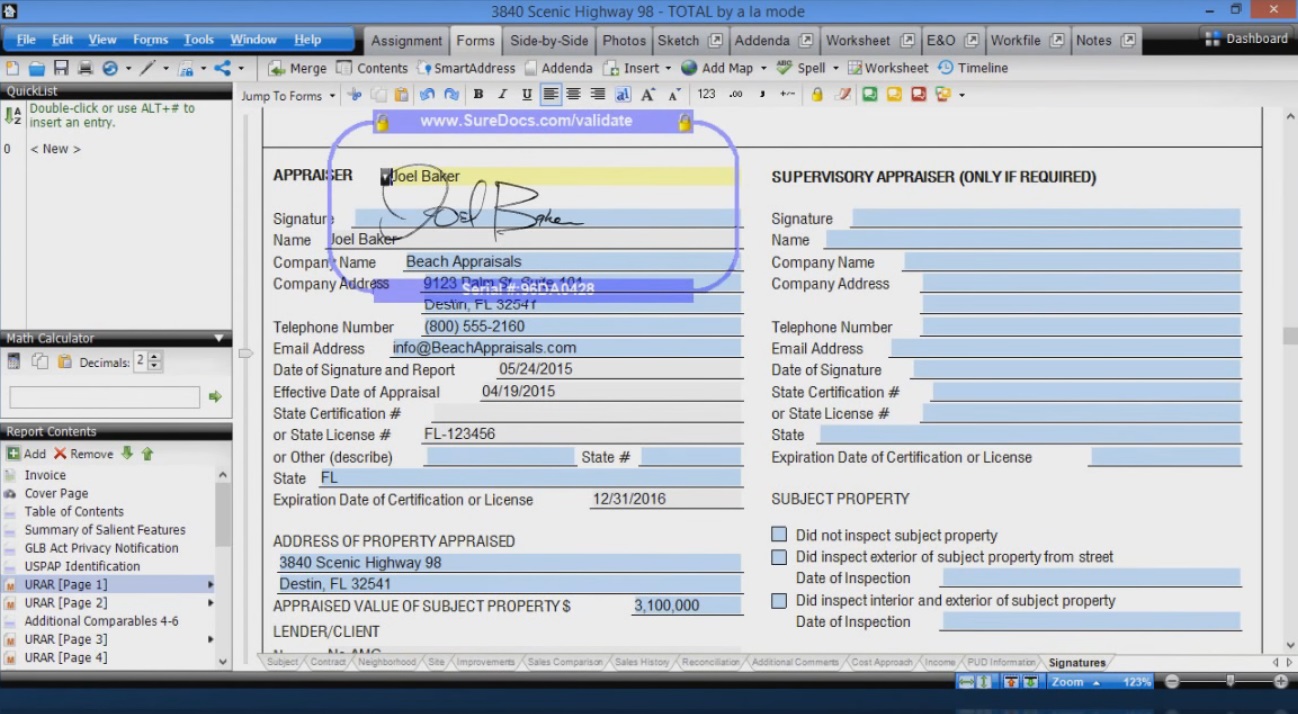Print the report using the printer icon
The height and width of the screenshot is (714, 1298).
point(85,68)
